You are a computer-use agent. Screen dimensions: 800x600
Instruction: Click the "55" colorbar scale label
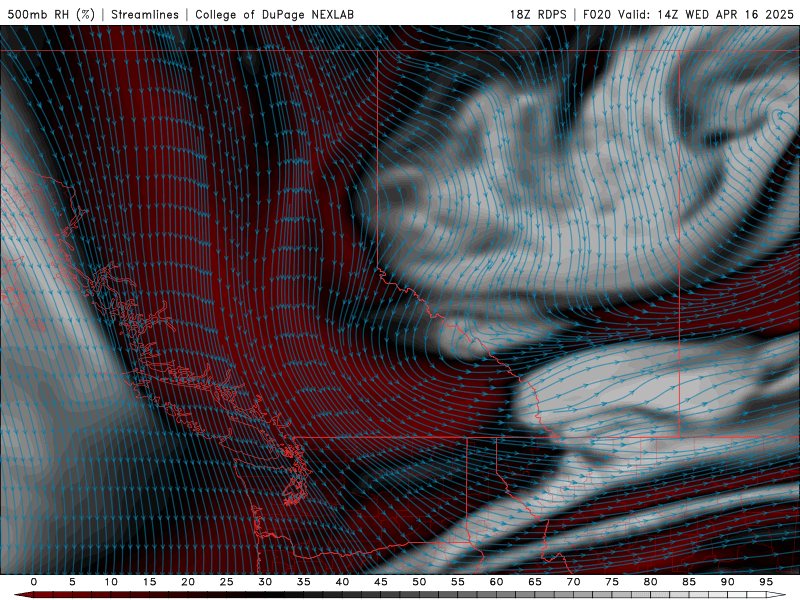click(458, 582)
